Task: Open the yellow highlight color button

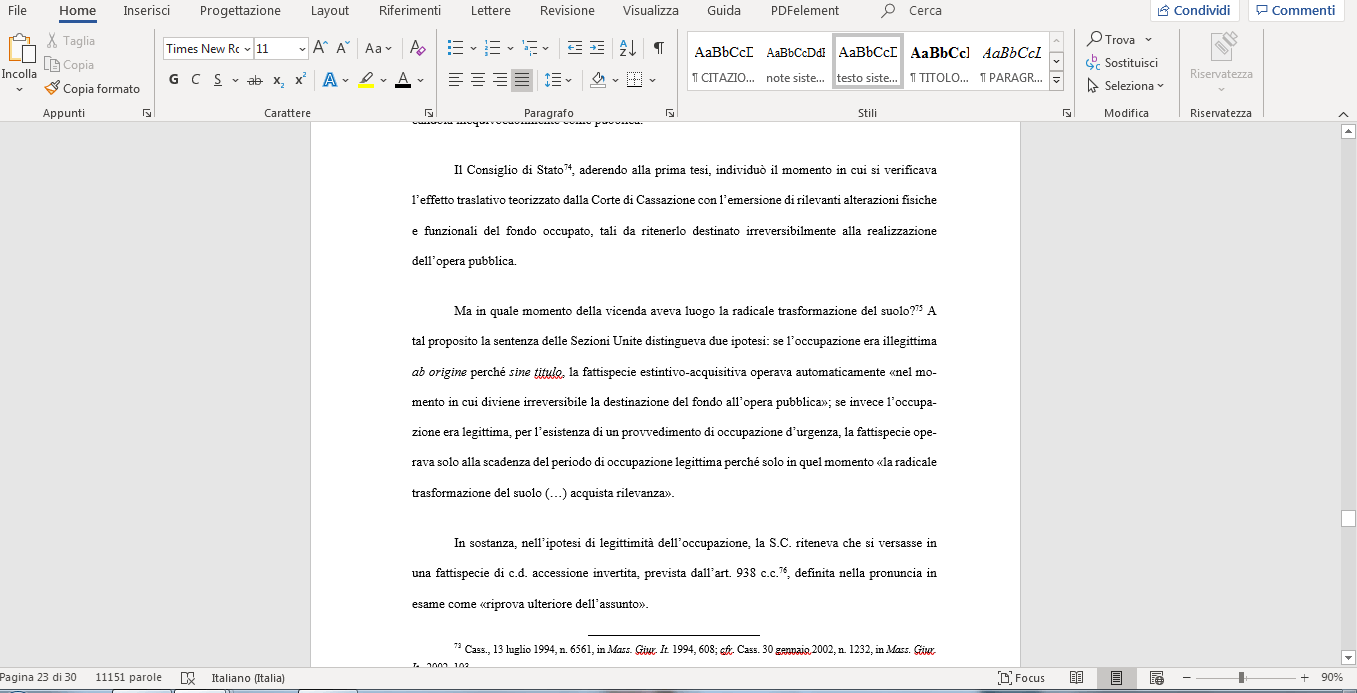Action: [x=366, y=80]
